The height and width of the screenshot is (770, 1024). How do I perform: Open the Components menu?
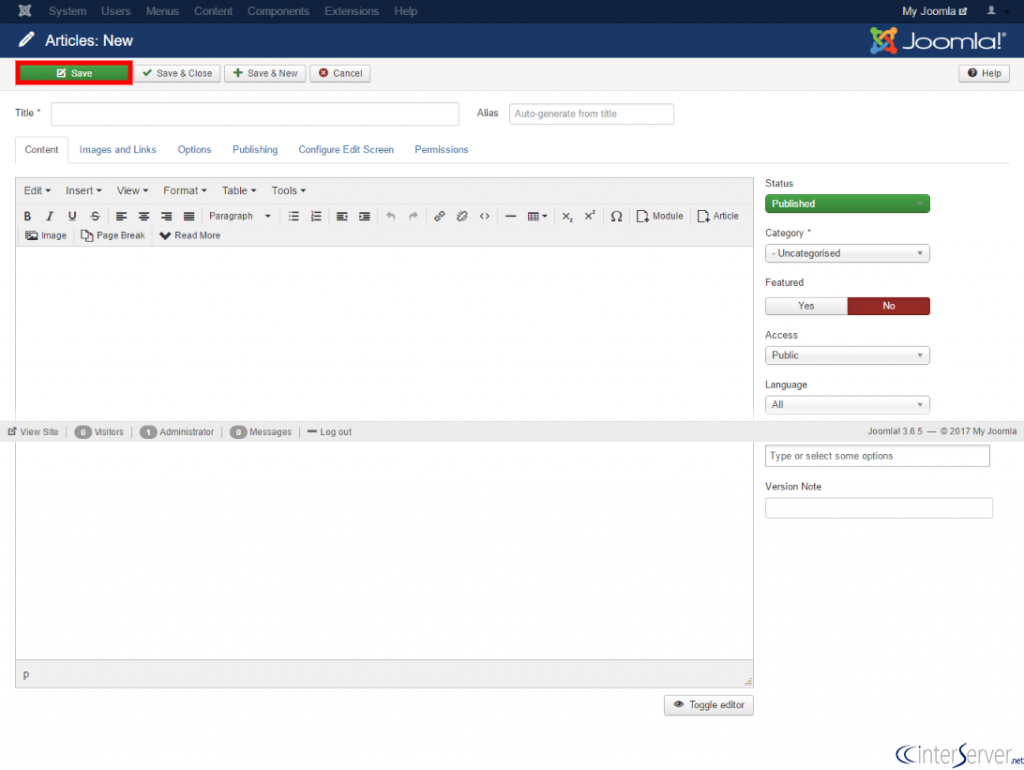(278, 11)
